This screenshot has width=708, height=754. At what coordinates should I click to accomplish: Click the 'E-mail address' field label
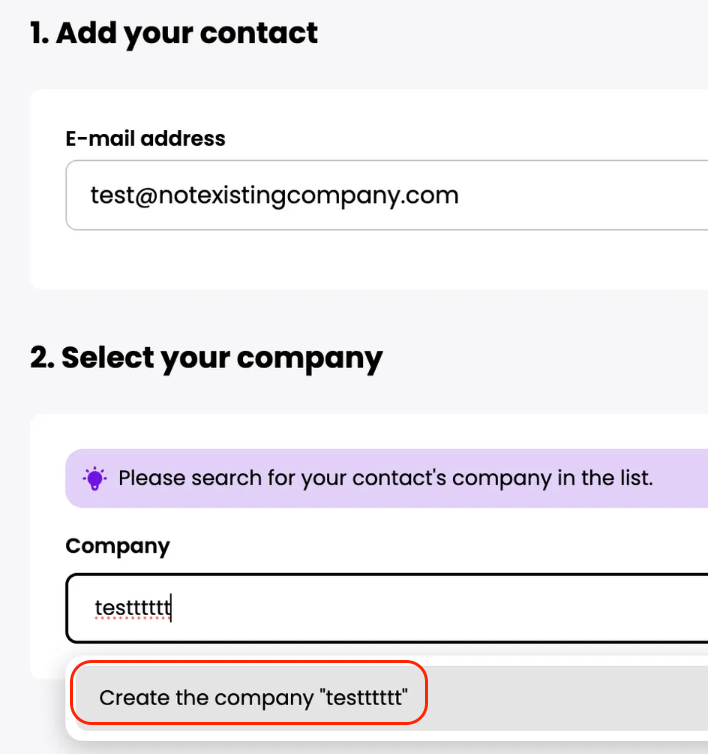click(145, 139)
